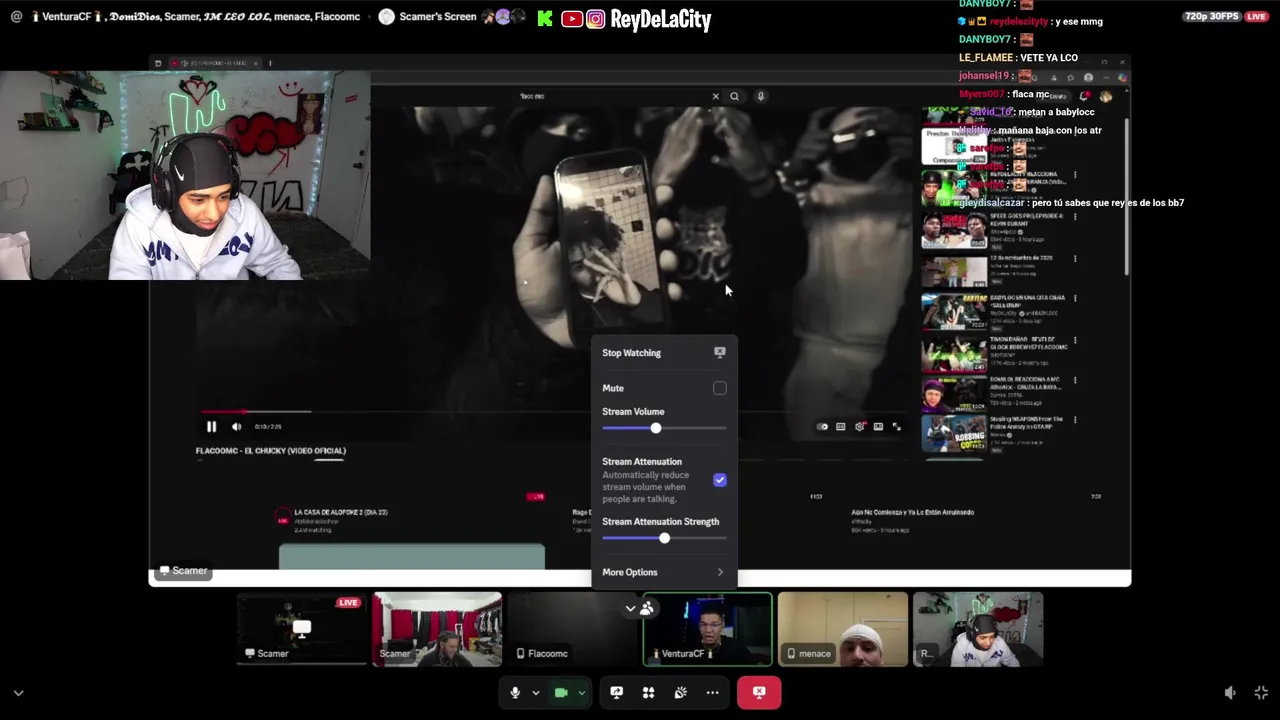The width and height of the screenshot is (1280, 720).
Task: Click Aún No Comienza suggested video title
Action: (913, 512)
